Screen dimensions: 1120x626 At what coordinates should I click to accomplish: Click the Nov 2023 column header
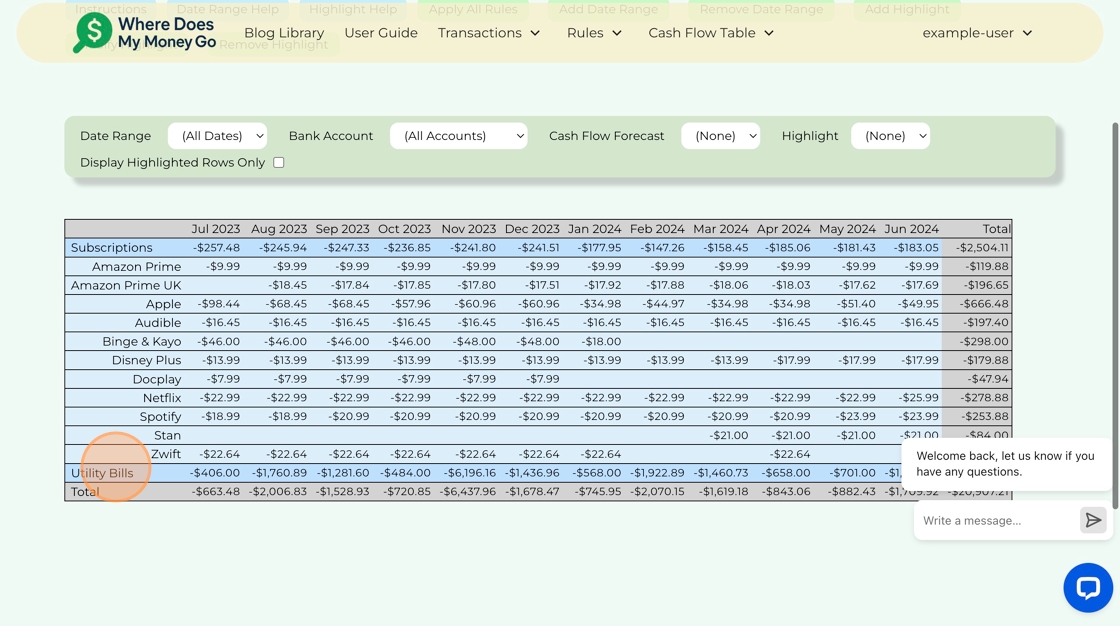469,229
